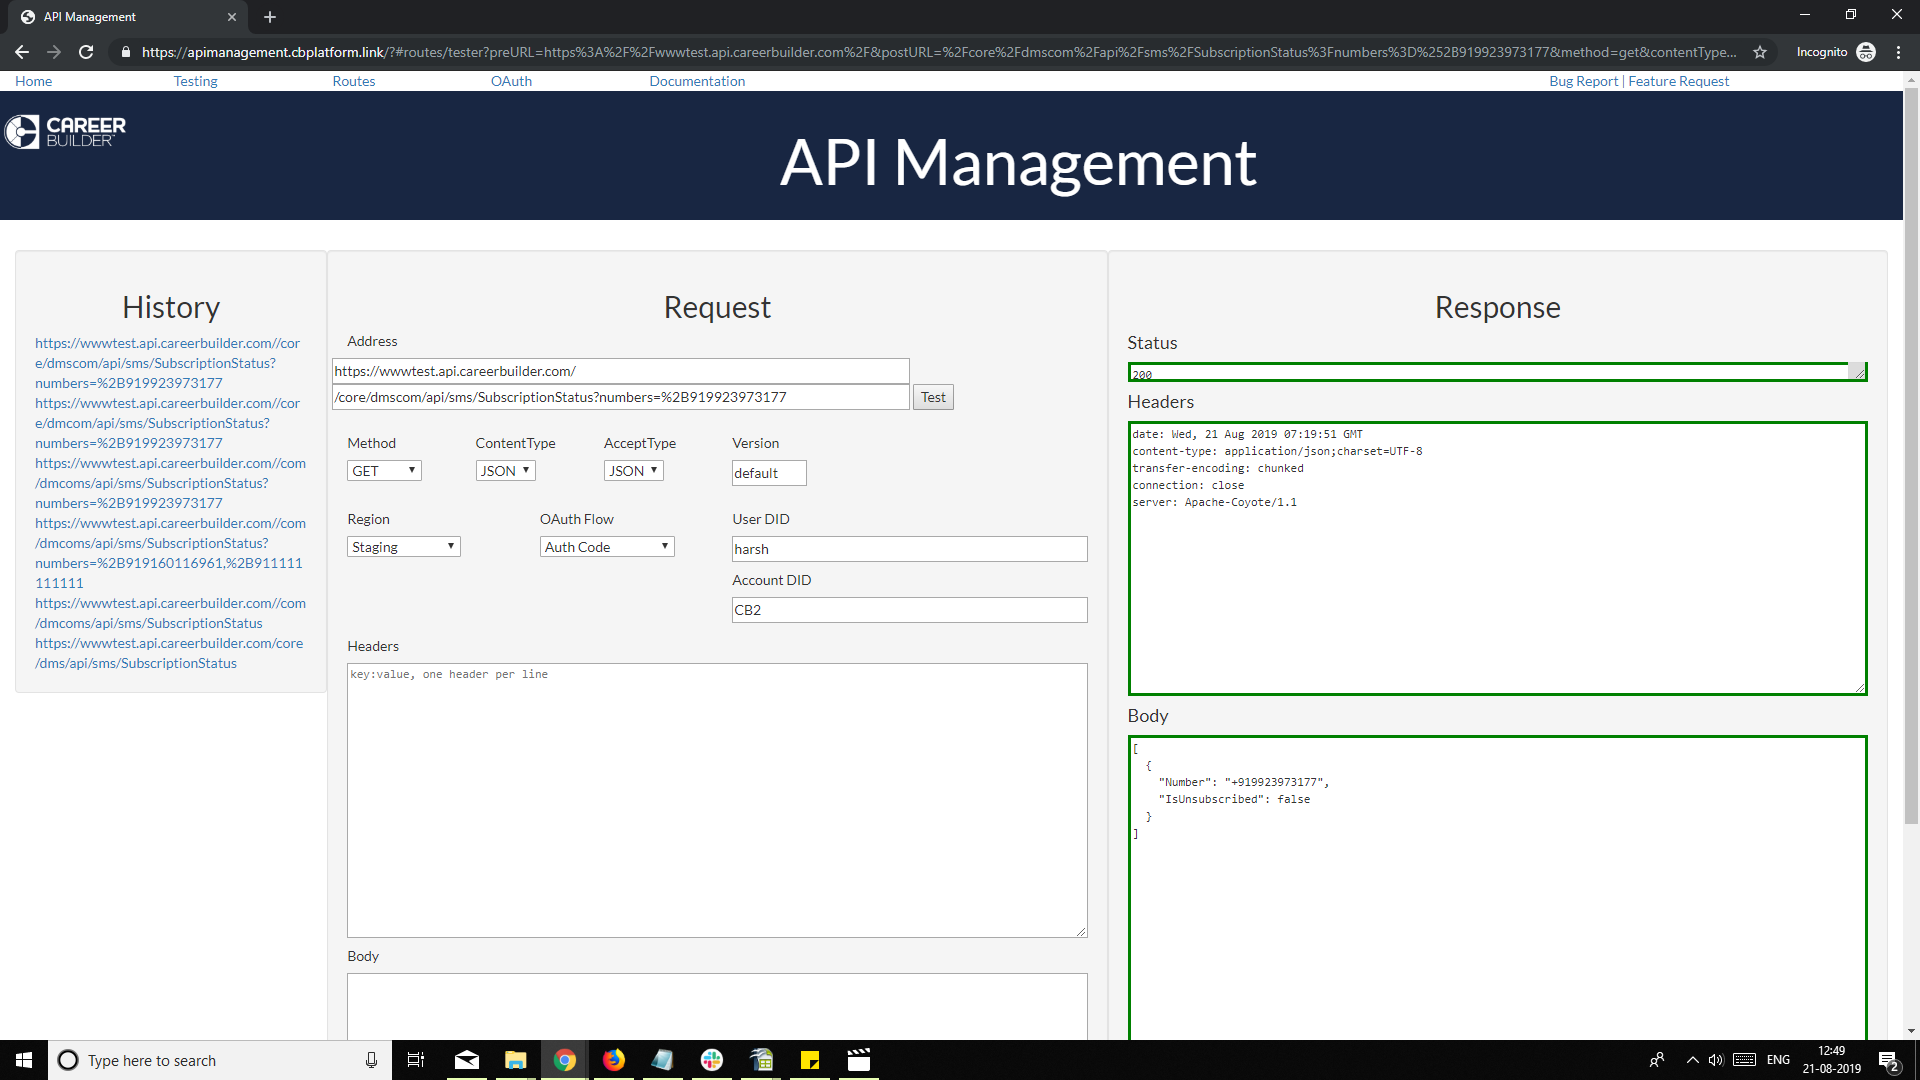Reload the page with browser refresh icon
Image resolution: width=1920 pixels, height=1080 pixels.
(x=86, y=52)
